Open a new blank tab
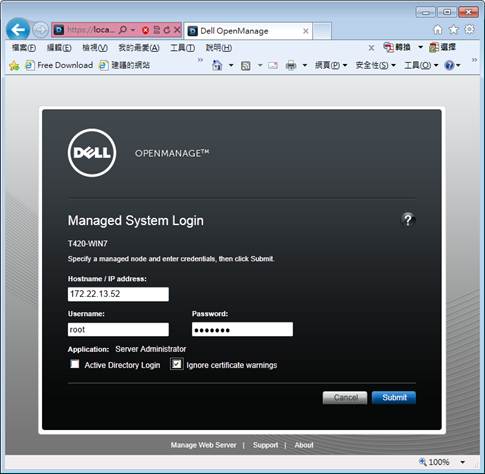Image resolution: width=485 pixels, height=474 pixels. pyautogui.click(x=322, y=31)
